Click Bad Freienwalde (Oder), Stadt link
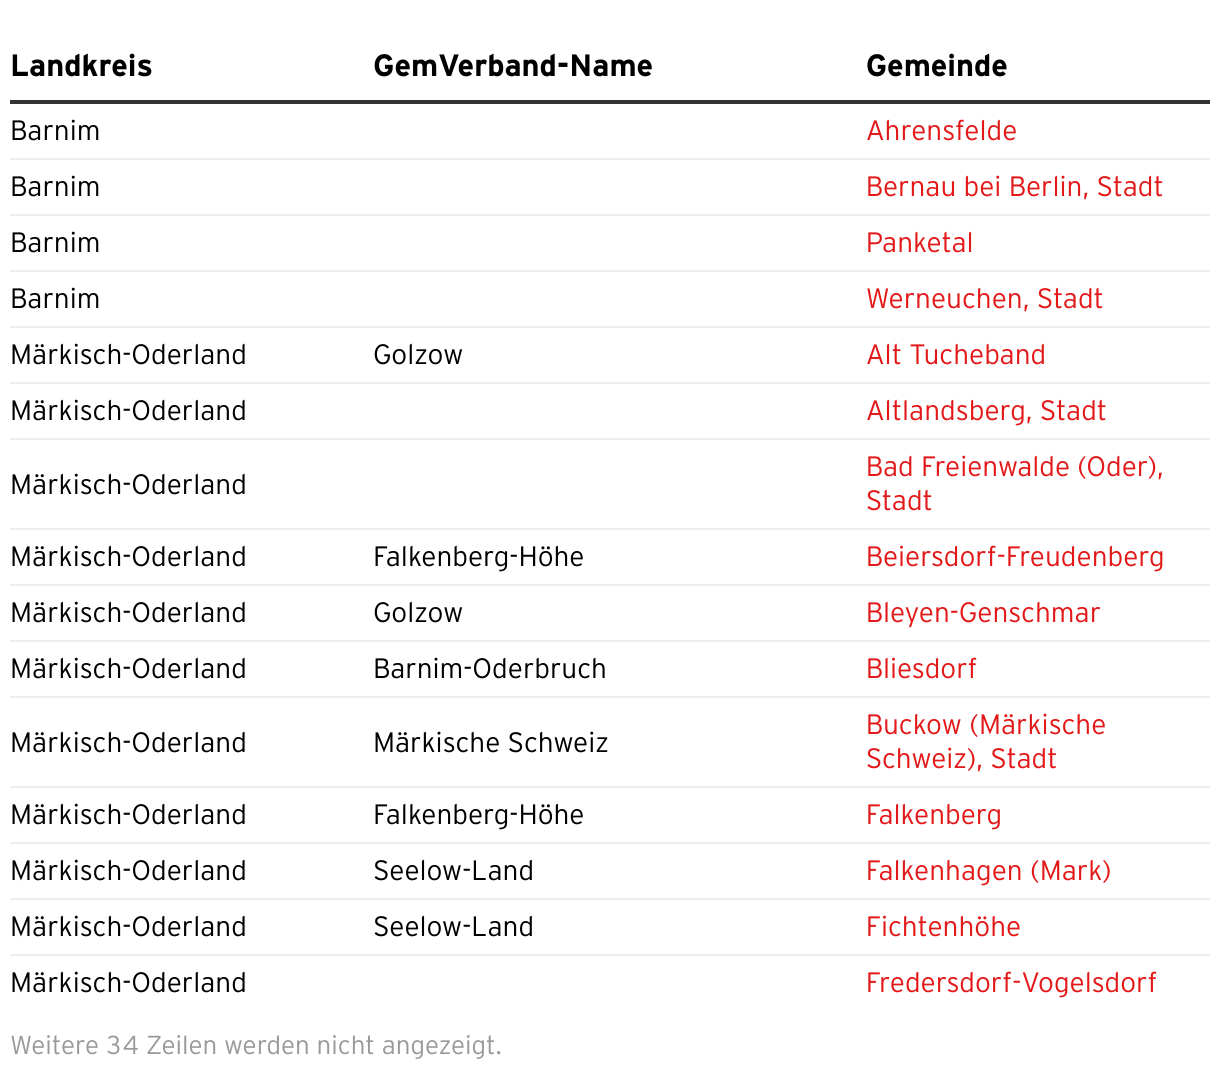1220x1070 pixels. pyautogui.click(x=1014, y=468)
